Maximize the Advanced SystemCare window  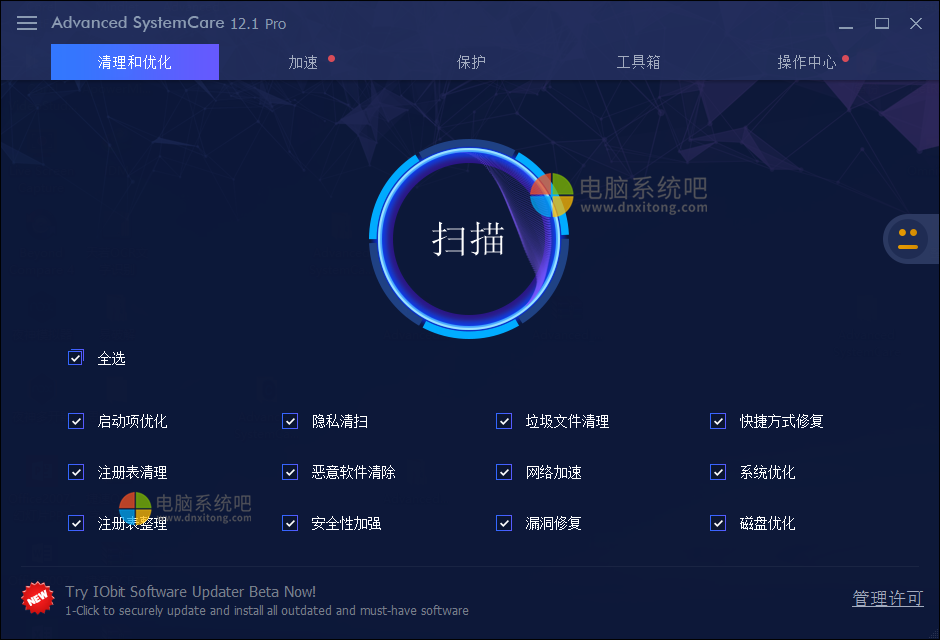point(881,23)
